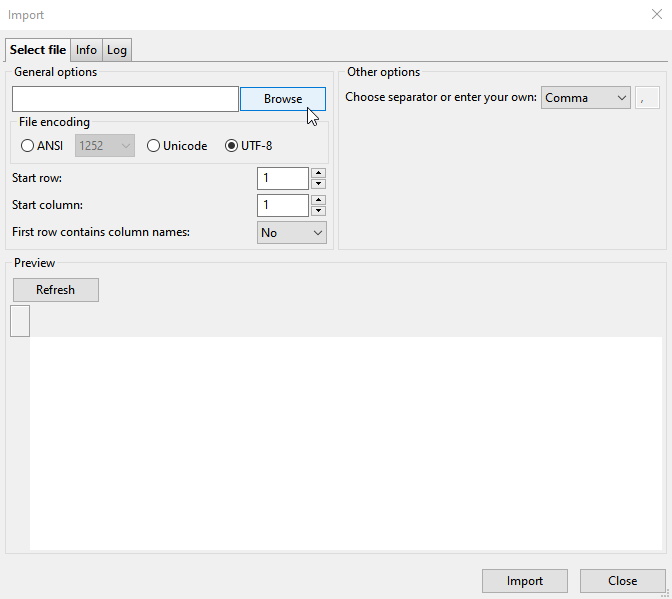Select the ANSI encoding radio button
672x599 pixels.
click(27, 146)
